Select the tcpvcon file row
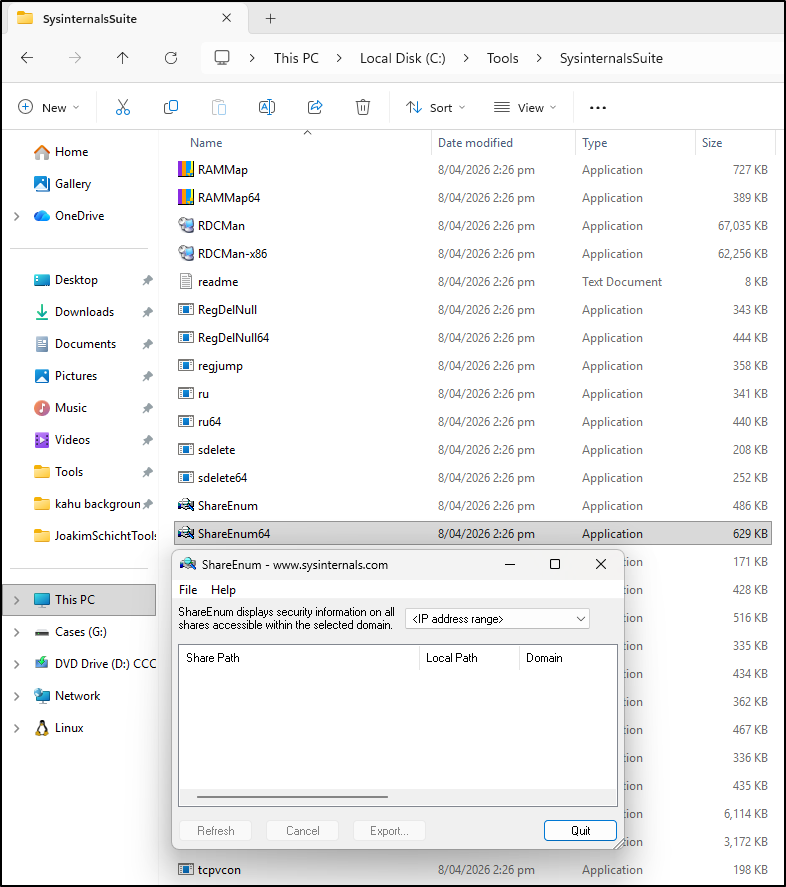 click(473, 869)
